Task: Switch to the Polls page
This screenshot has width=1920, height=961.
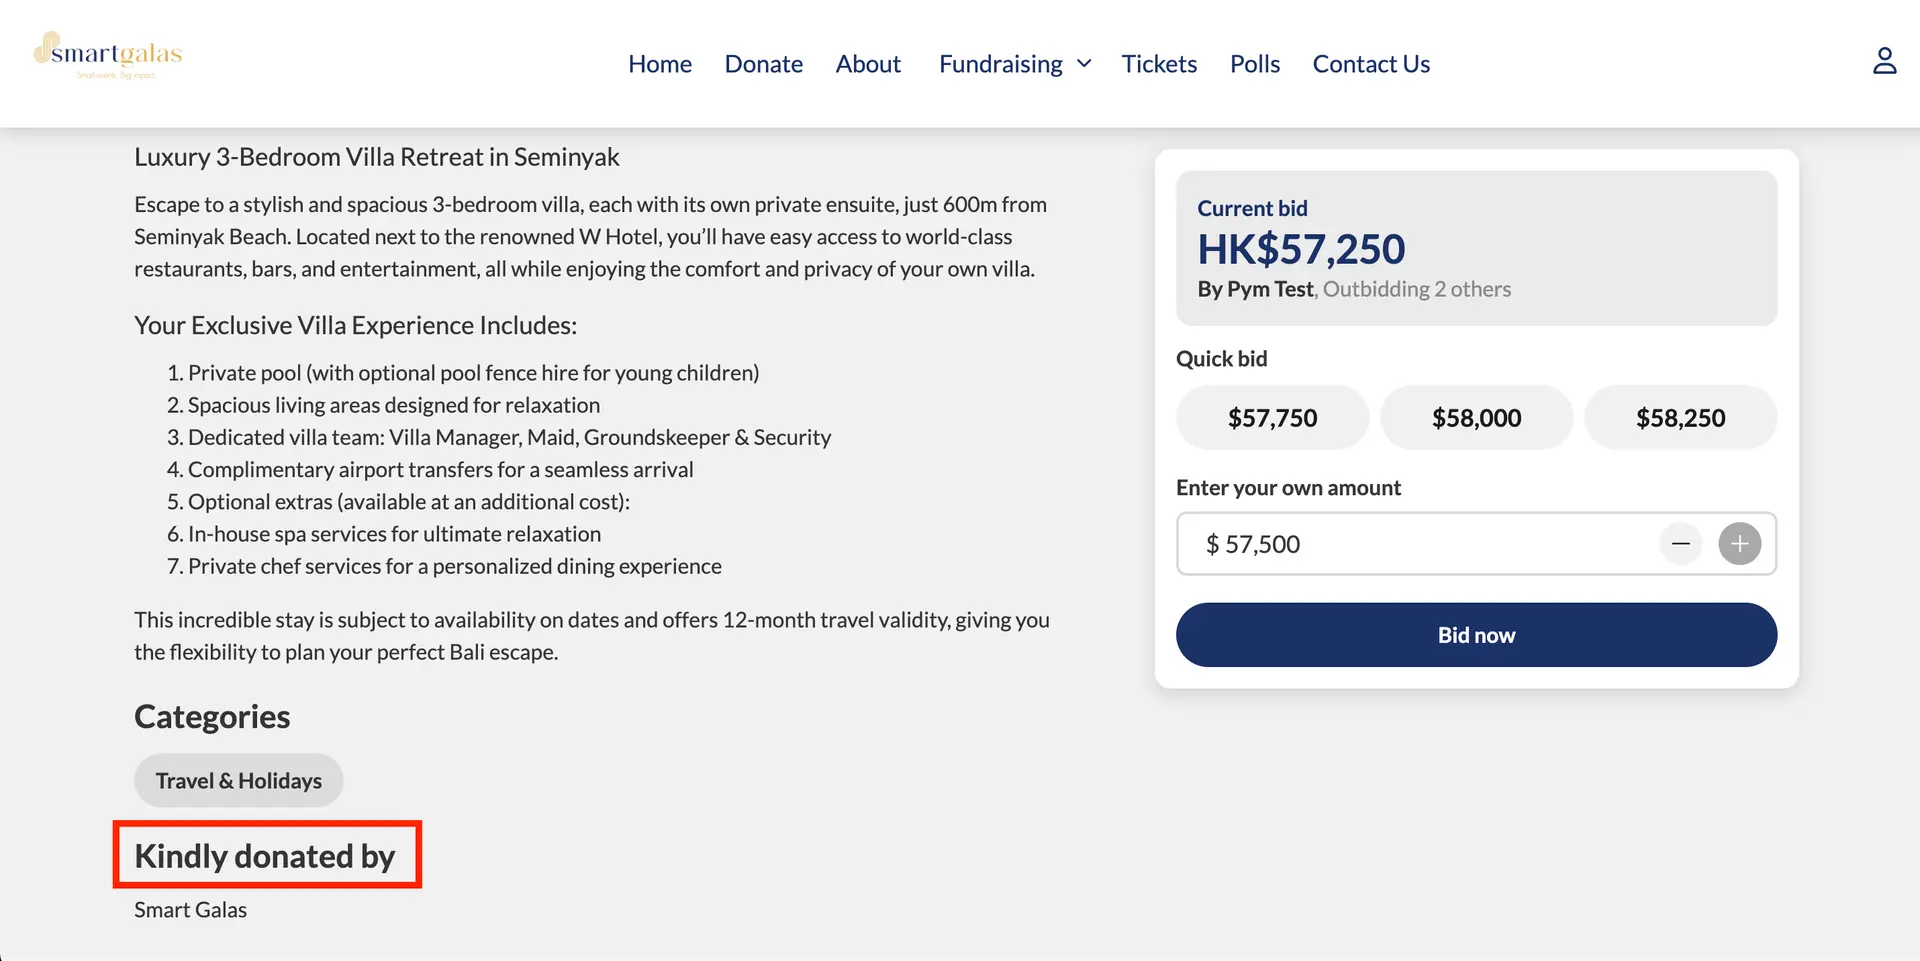Action: [1254, 64]
